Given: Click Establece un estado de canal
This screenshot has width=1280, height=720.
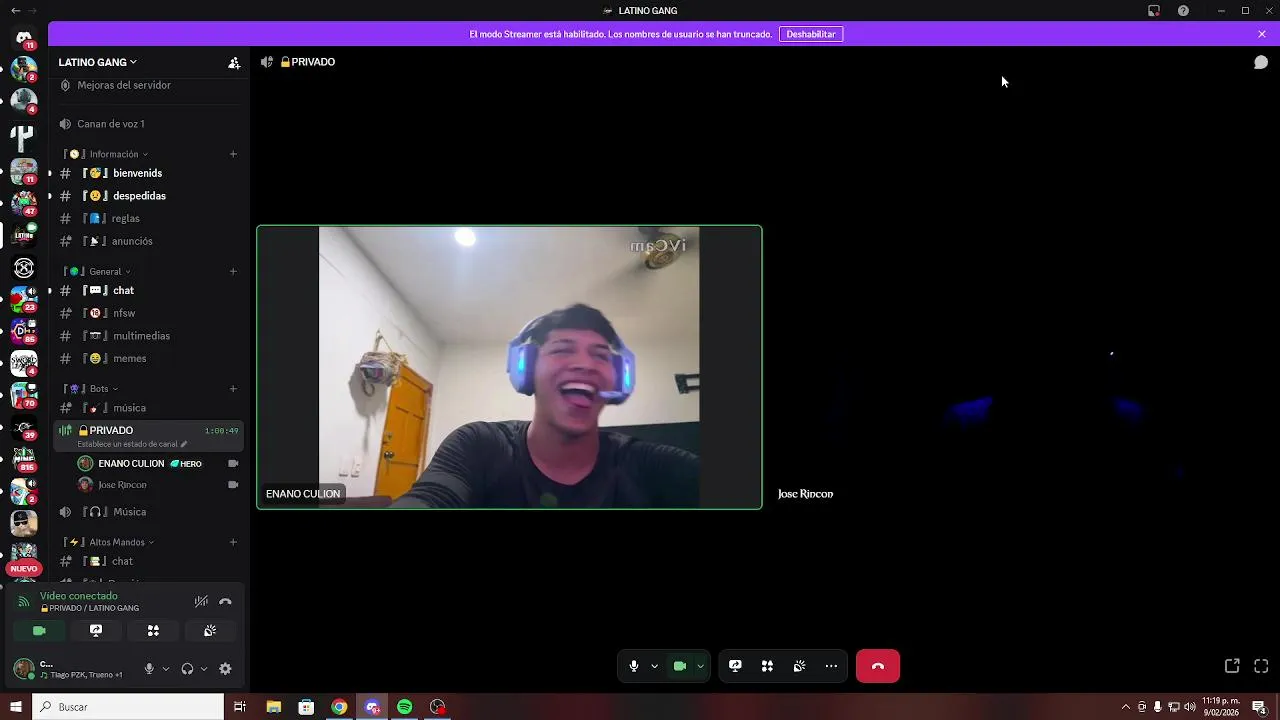Looking at the screenshot, I should 132,444.
